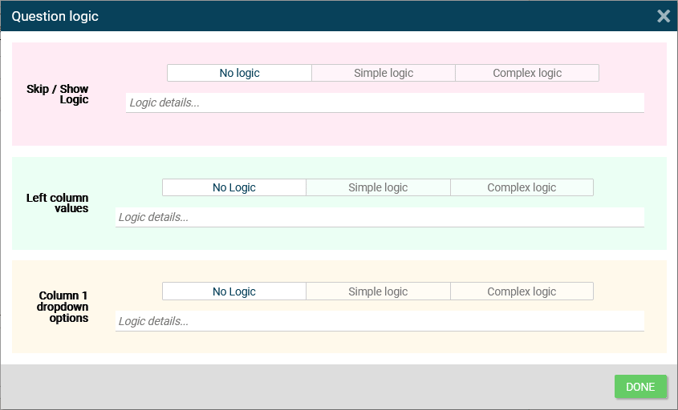This screenshot has height=410, width=678.
Task: Choose Simple logic for Skip / Show Logic
Action: 383,73
